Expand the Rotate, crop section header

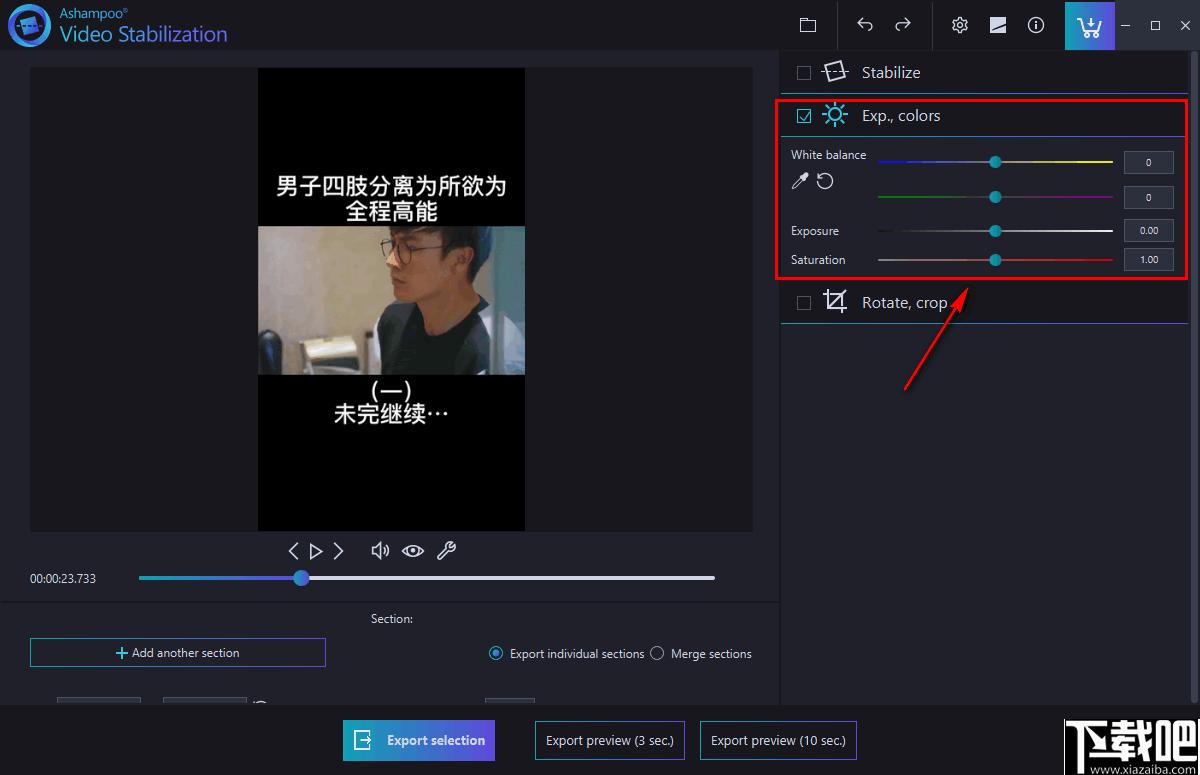(984, 302)
